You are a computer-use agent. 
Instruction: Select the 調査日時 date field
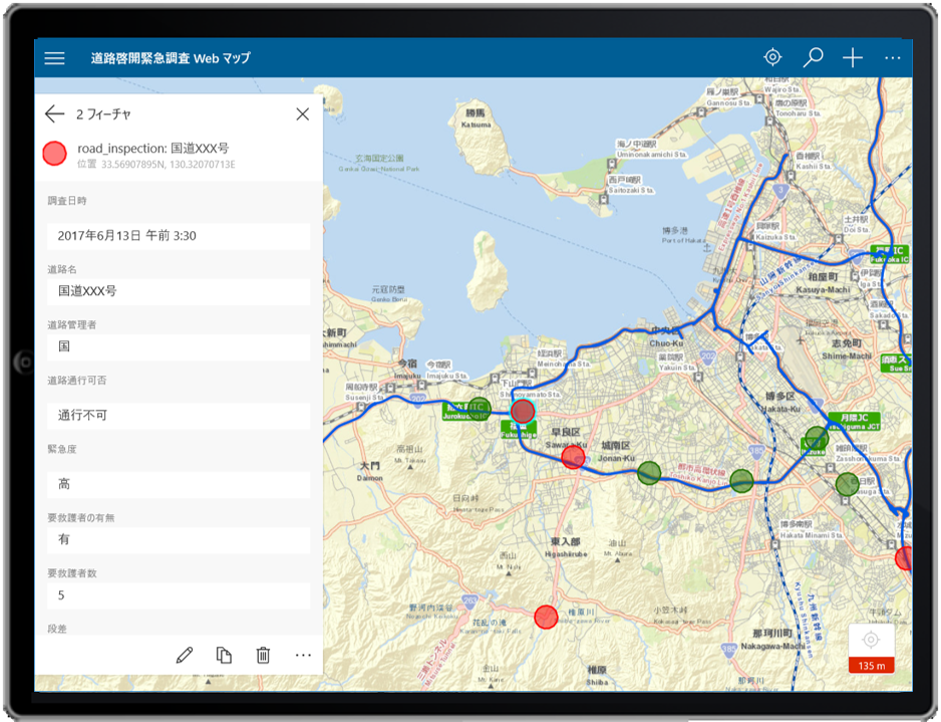click(x=178, y=236)
